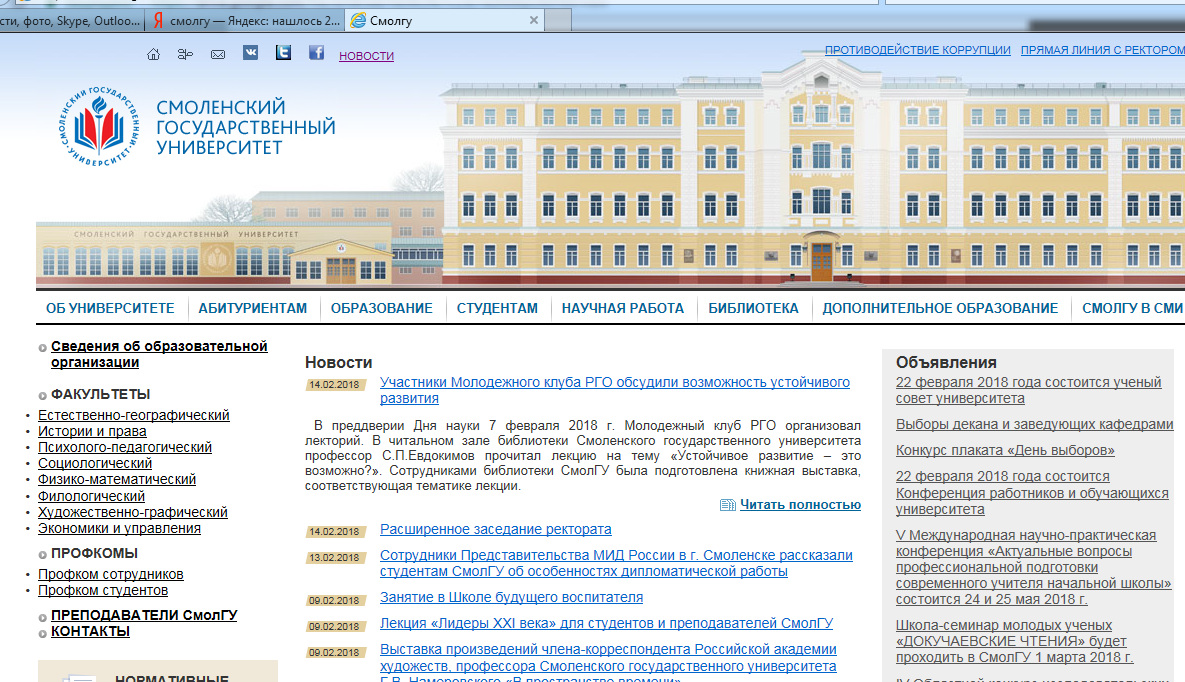Open Расширенное заседание ректората news
1185x682 pixels.
tap(496, 529)
